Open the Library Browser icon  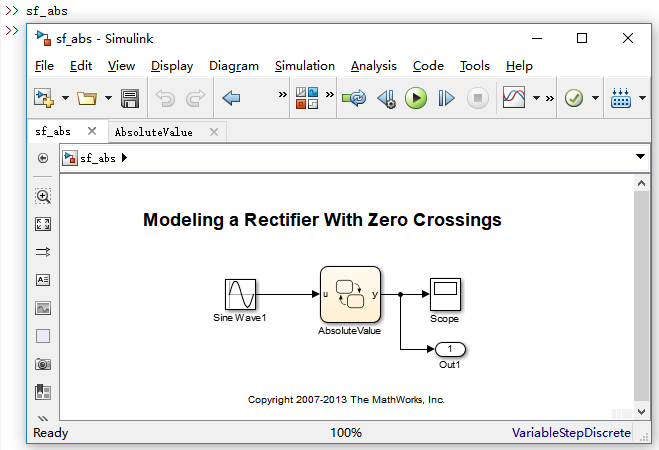[x=307, y=98]
